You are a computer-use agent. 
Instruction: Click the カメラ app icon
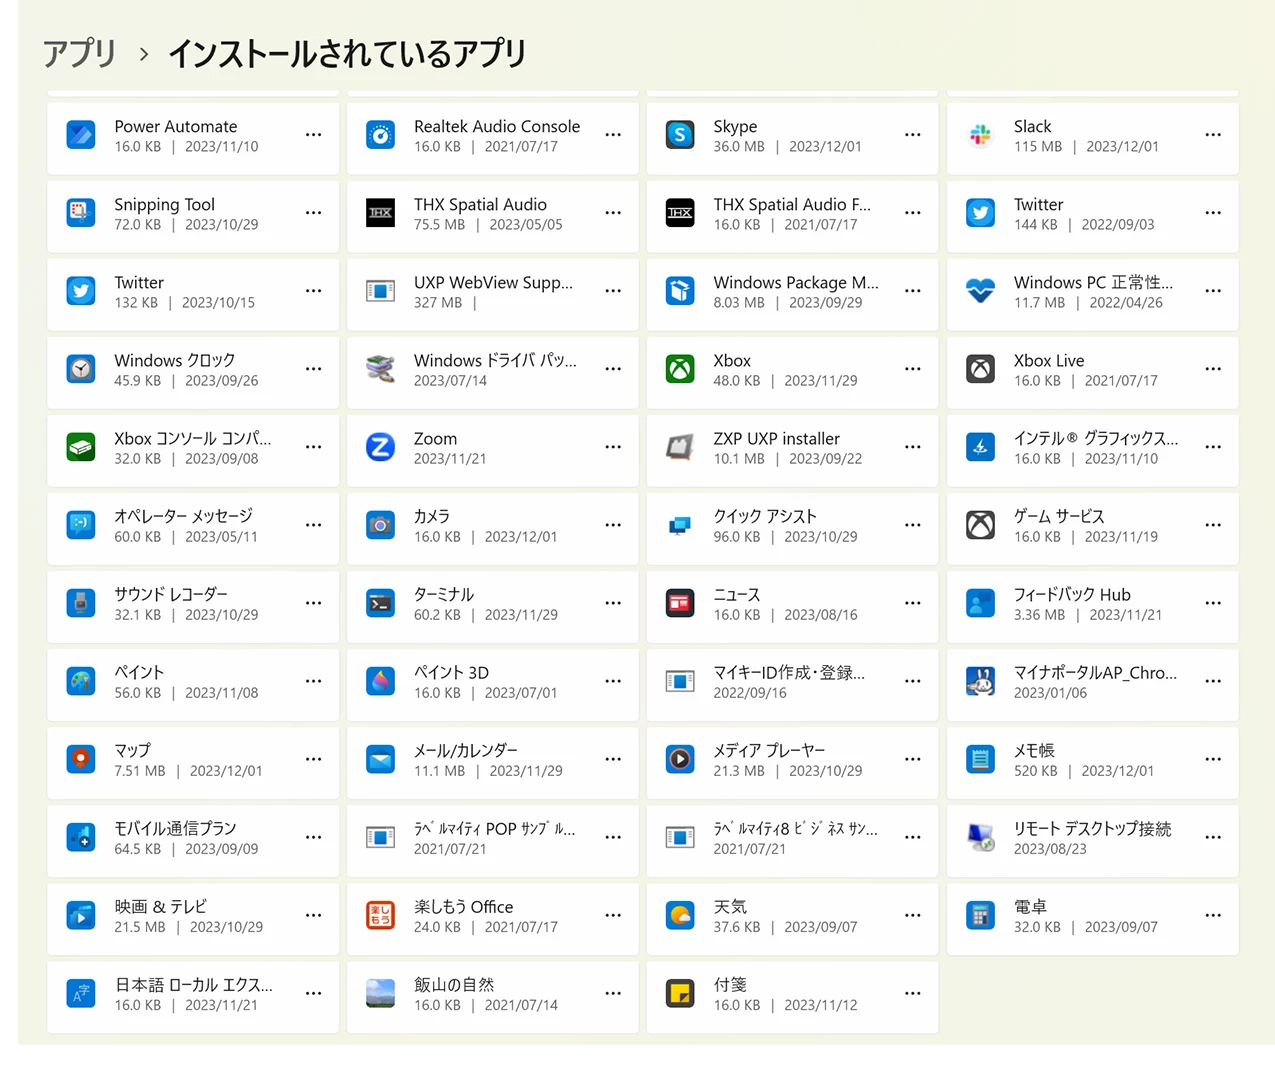click(x=380, y=525)
